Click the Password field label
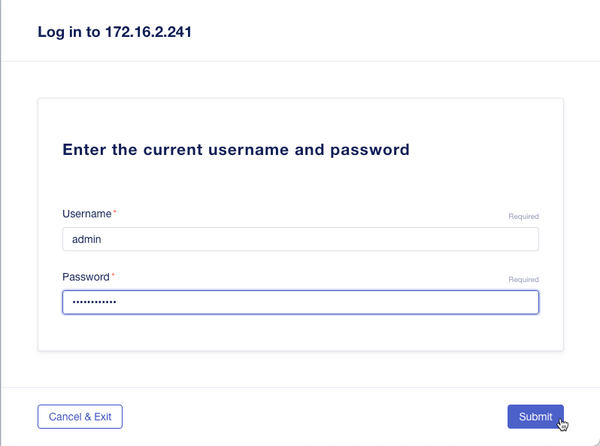The height and width of the screenshot is (446, 600). tap(85, 277)
